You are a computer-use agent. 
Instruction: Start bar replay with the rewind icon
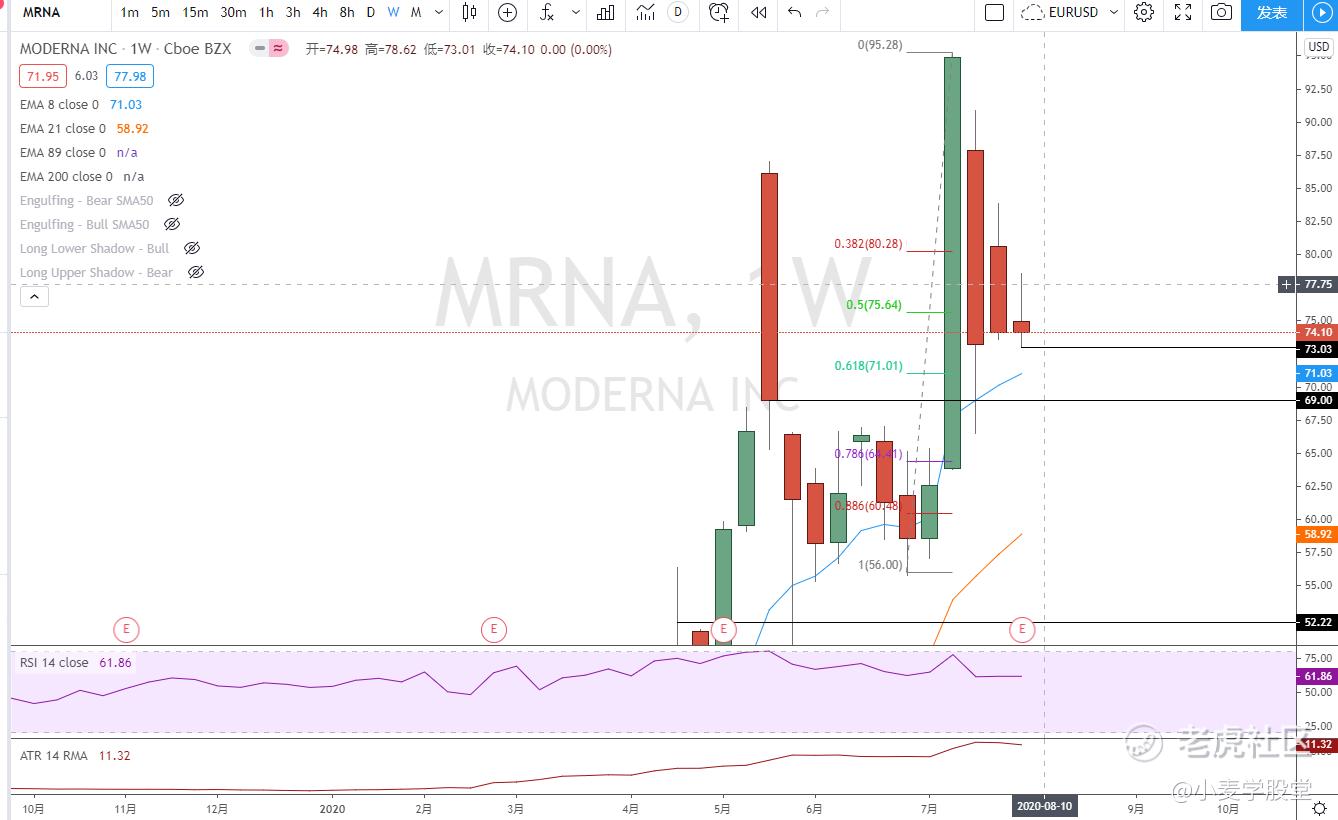759,13
